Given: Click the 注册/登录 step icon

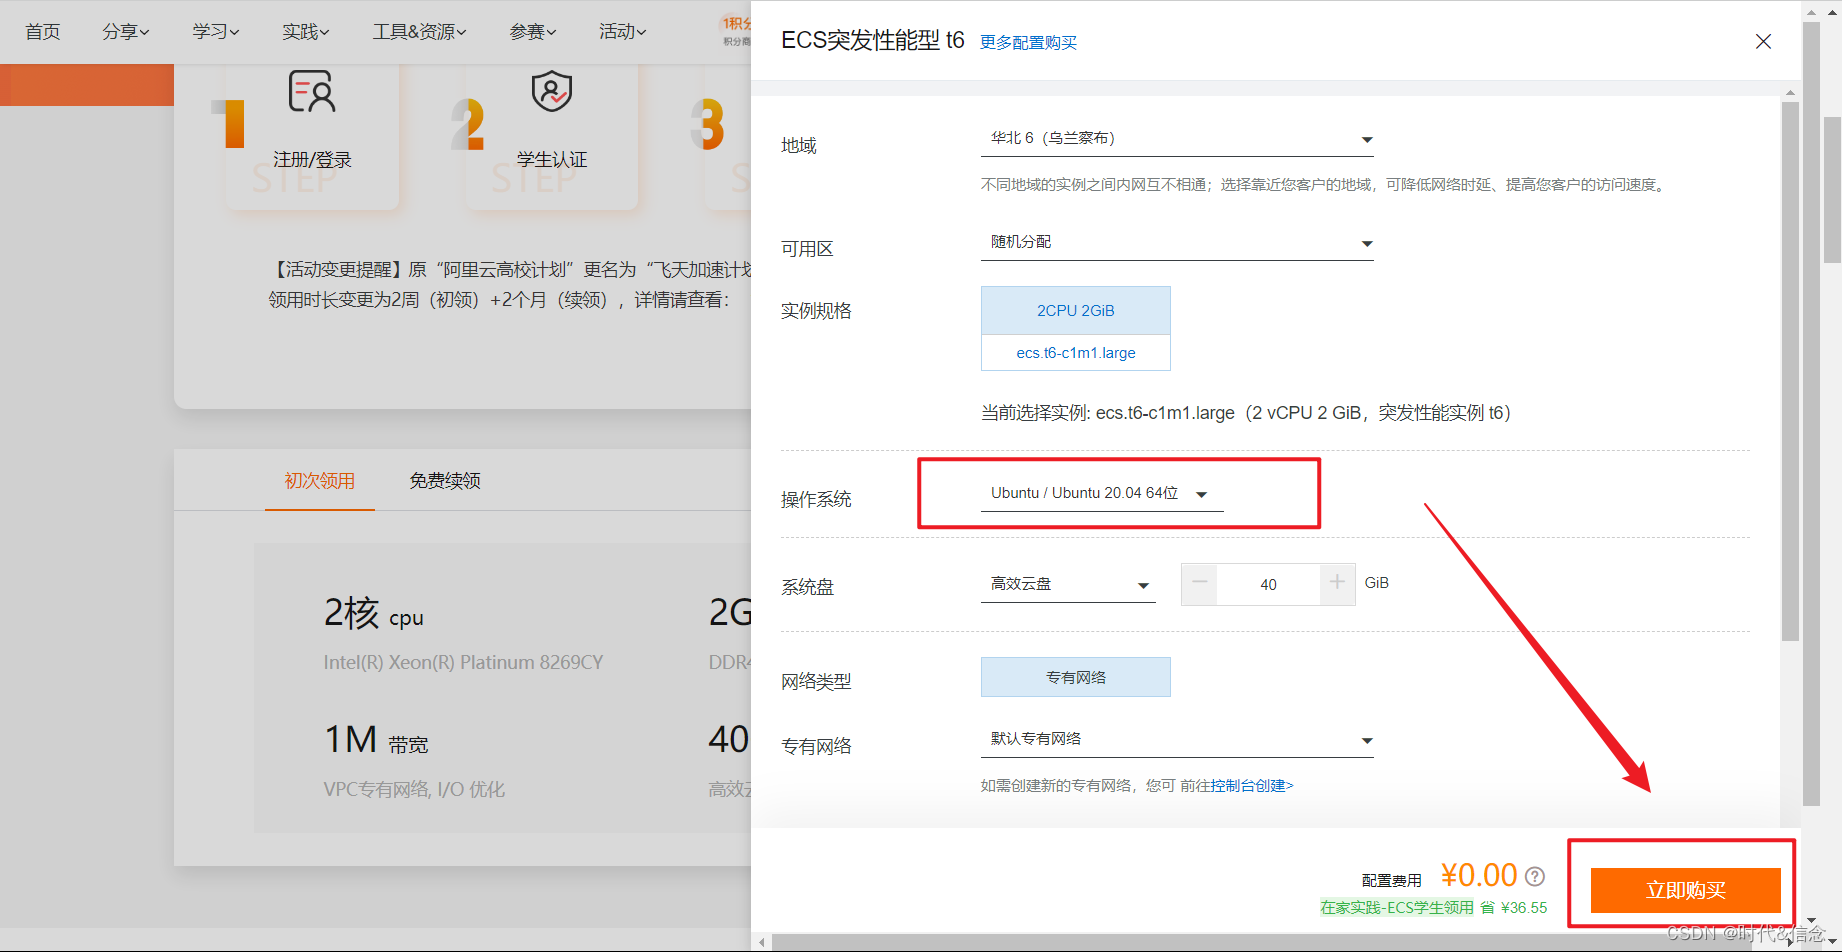Looking at the screenshot, I should [x=312, y=91].
